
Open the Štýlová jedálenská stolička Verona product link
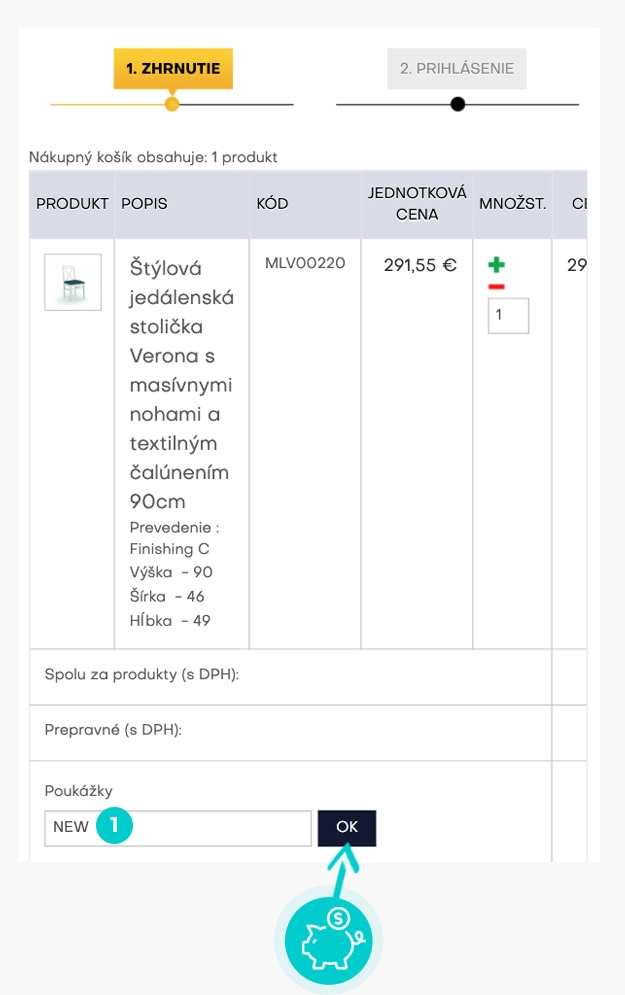181,384
